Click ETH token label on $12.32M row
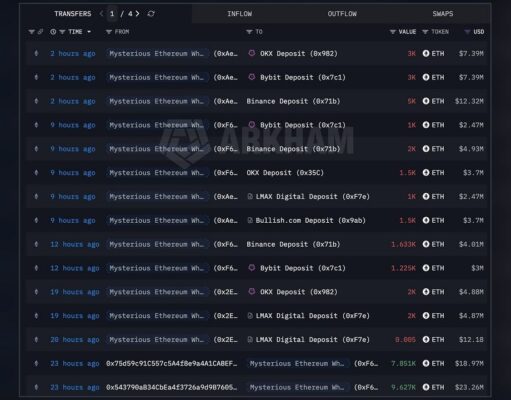The width and height of the screenshot is (511, 400). 438,101
